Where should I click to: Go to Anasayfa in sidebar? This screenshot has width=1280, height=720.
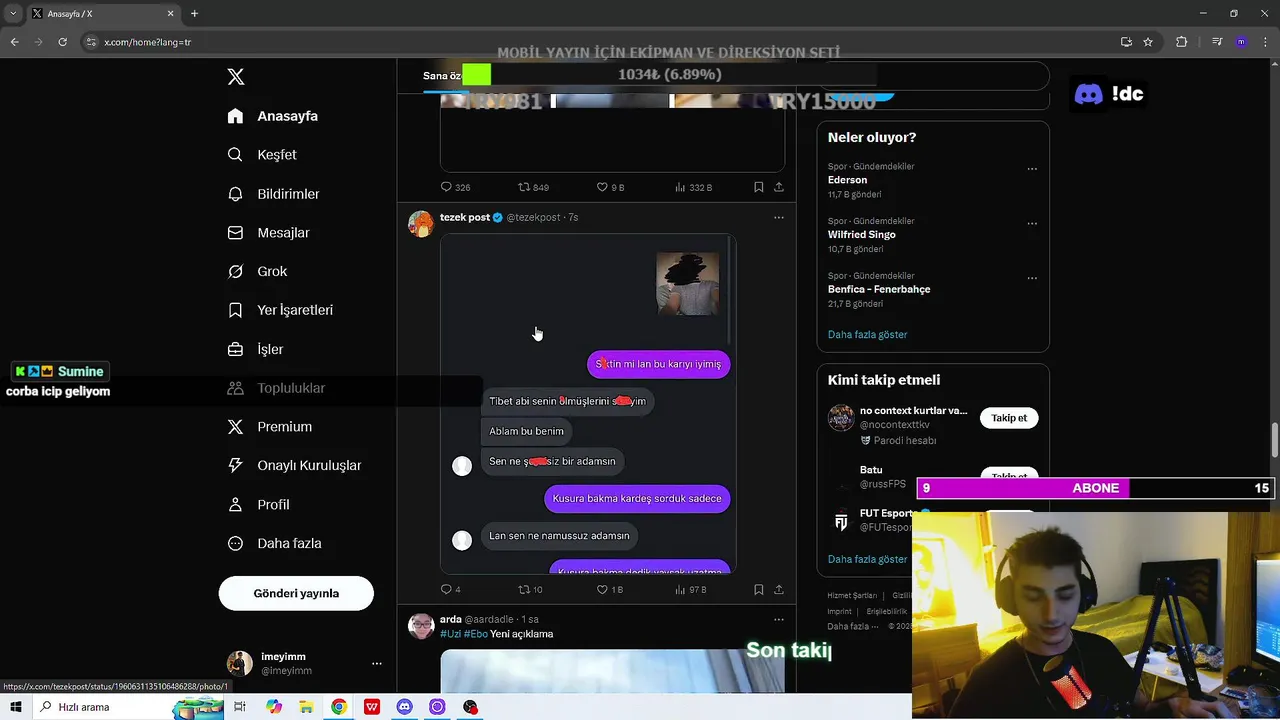point(273,116)
